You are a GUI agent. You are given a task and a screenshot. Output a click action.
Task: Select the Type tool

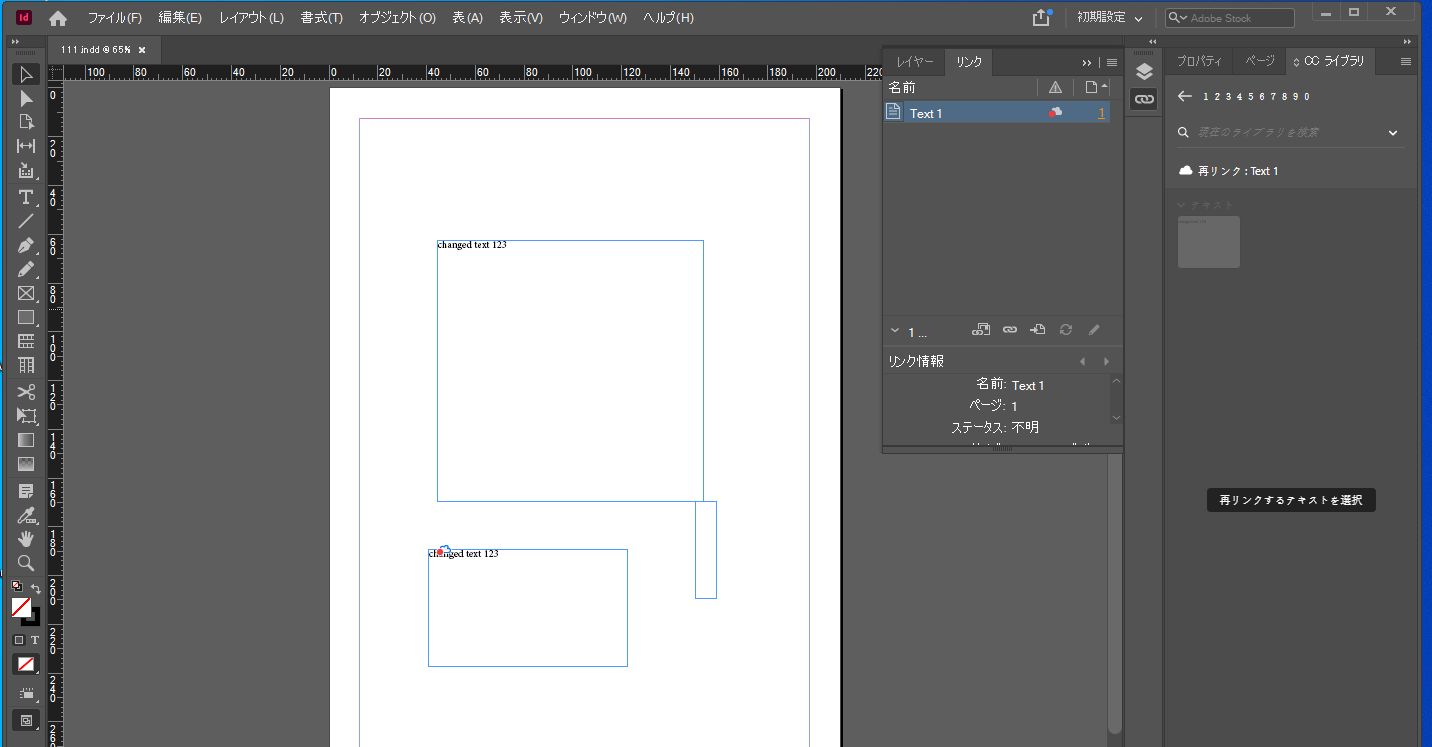coord(26,197)
